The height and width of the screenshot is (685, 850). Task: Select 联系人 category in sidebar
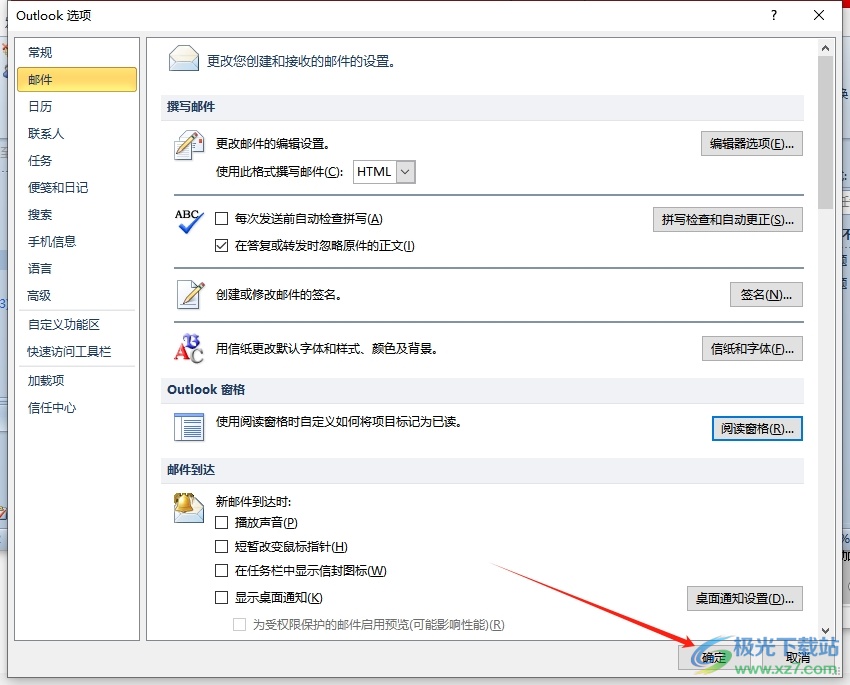click(77, 133)
